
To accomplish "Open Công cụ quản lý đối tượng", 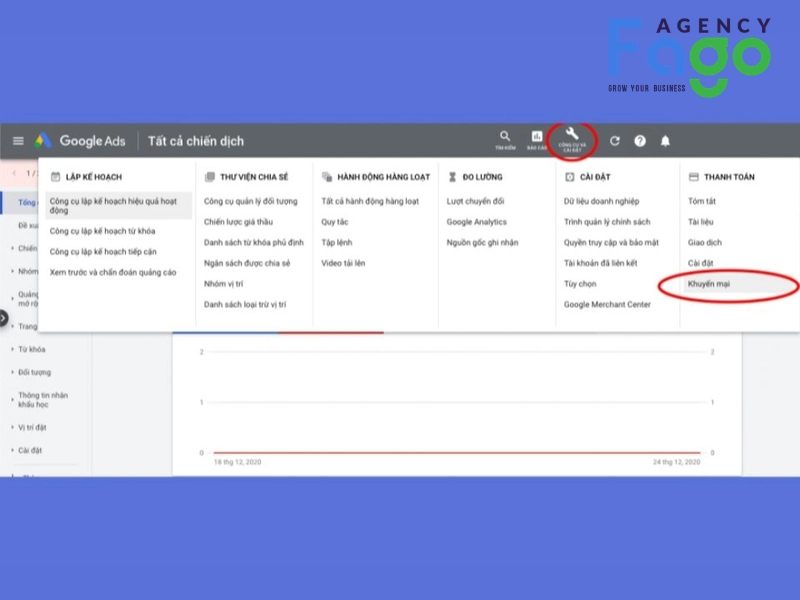I will (x=251, y=201).
